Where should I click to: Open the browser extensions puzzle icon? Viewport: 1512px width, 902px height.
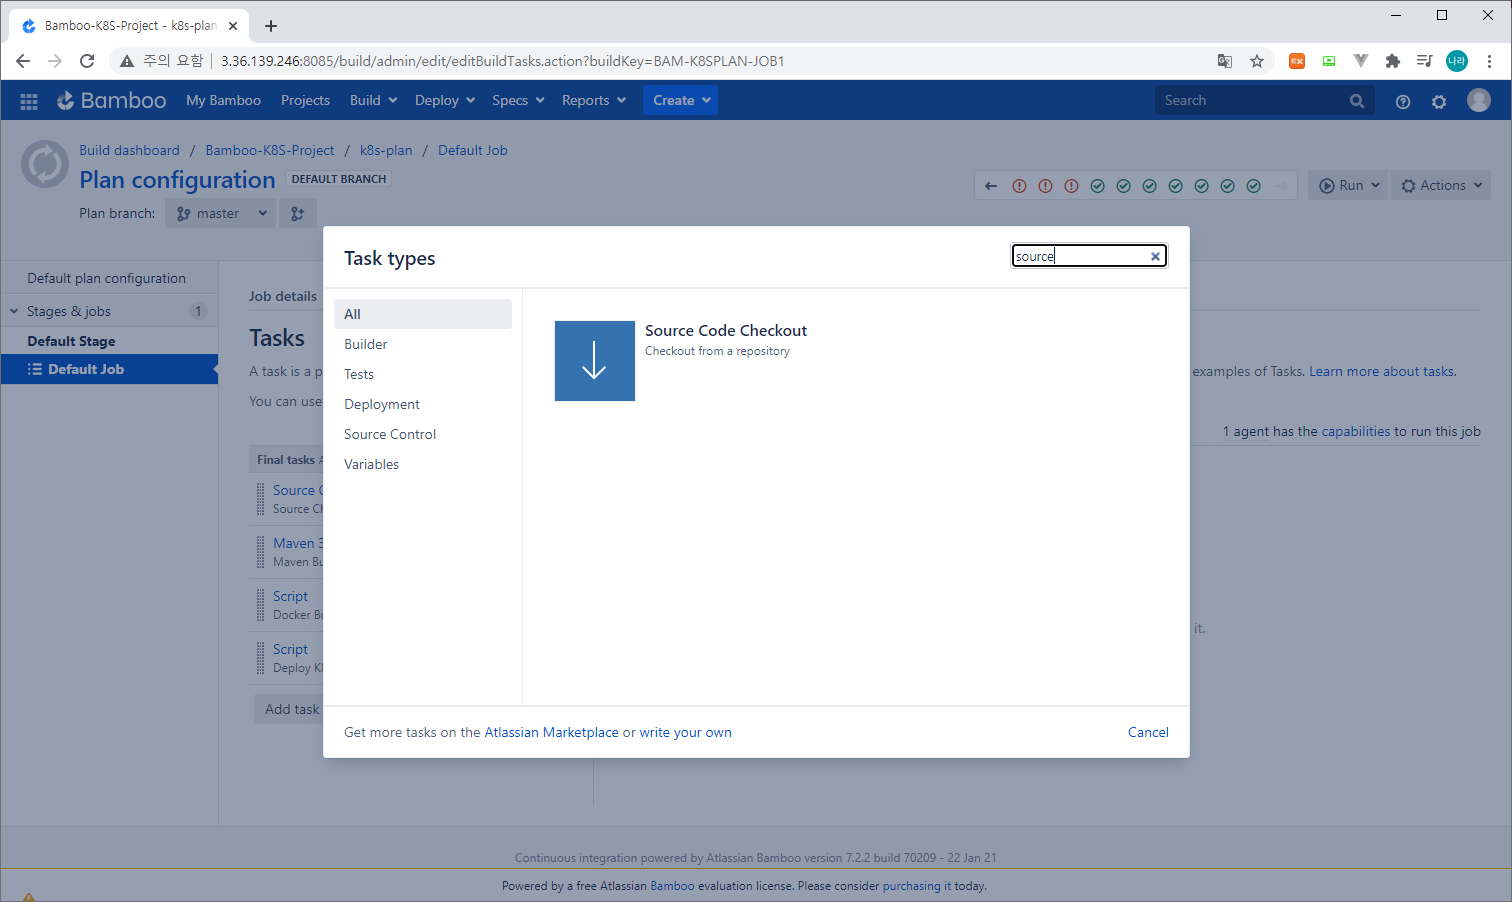(1393, 61)
